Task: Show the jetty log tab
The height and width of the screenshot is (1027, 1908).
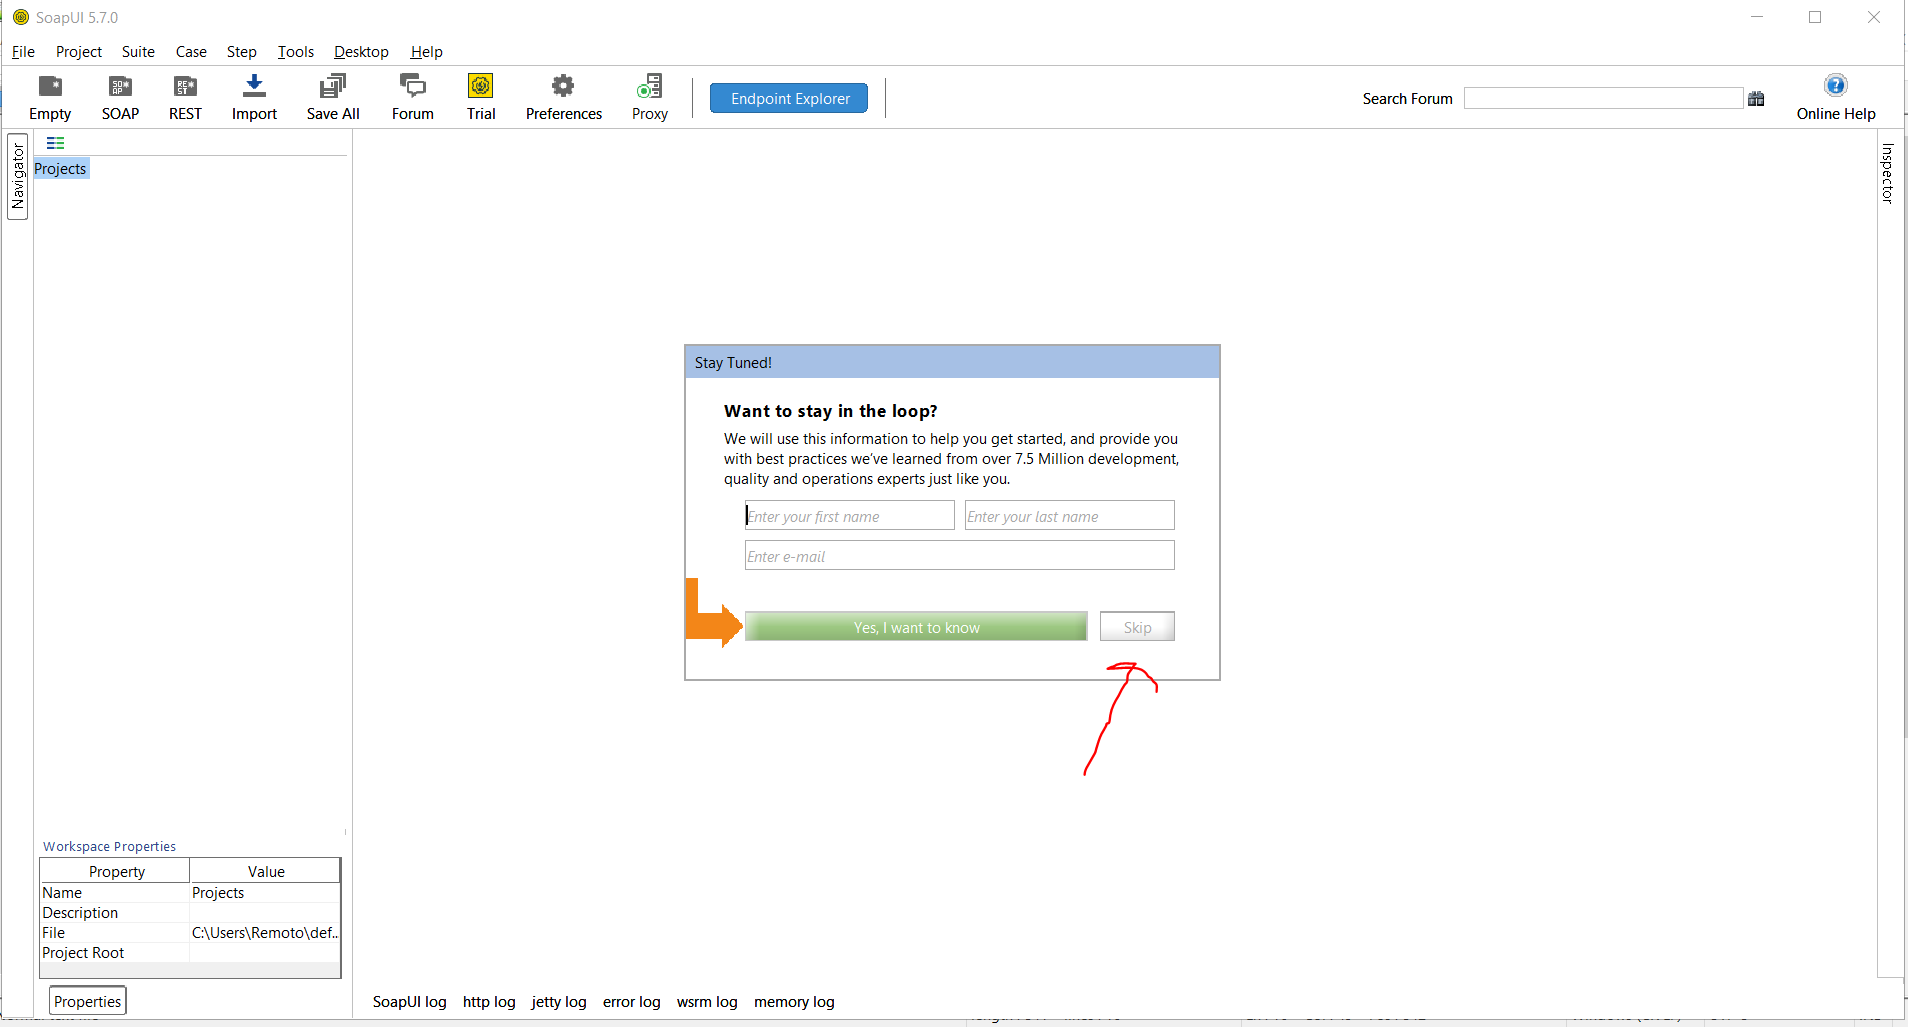Action: 559,1002
